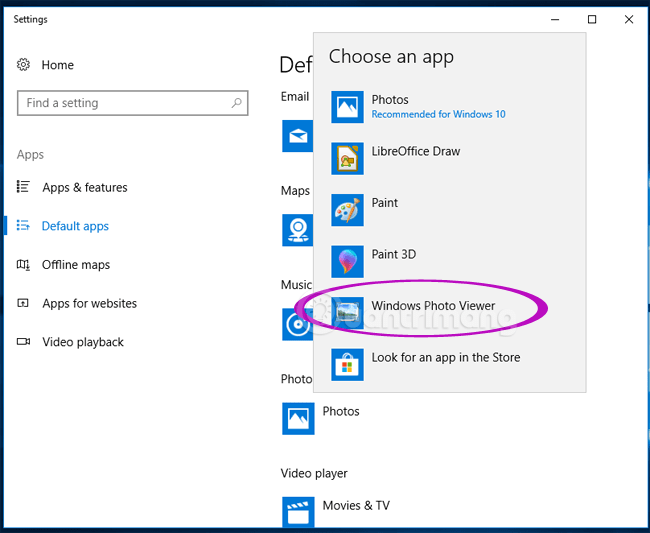Click the magnifier search icon
This screenshot has width=650, height=533.
point(237,103)
